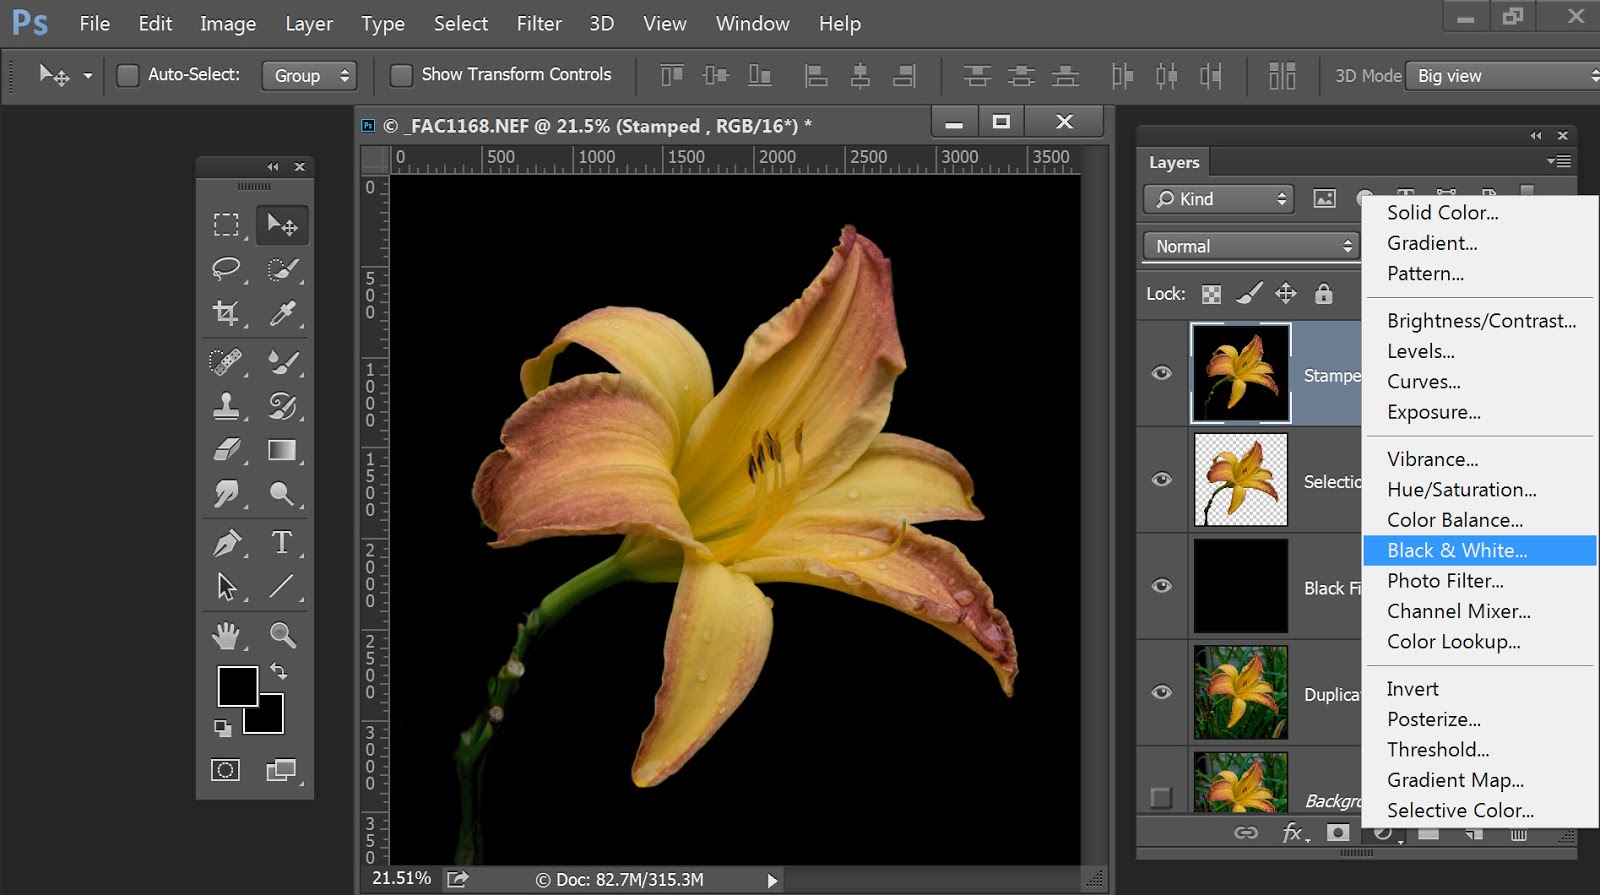The image size is (1600, 895).
Task: Select the Black Fill layer thumbnail
Action: [1240, 587]
